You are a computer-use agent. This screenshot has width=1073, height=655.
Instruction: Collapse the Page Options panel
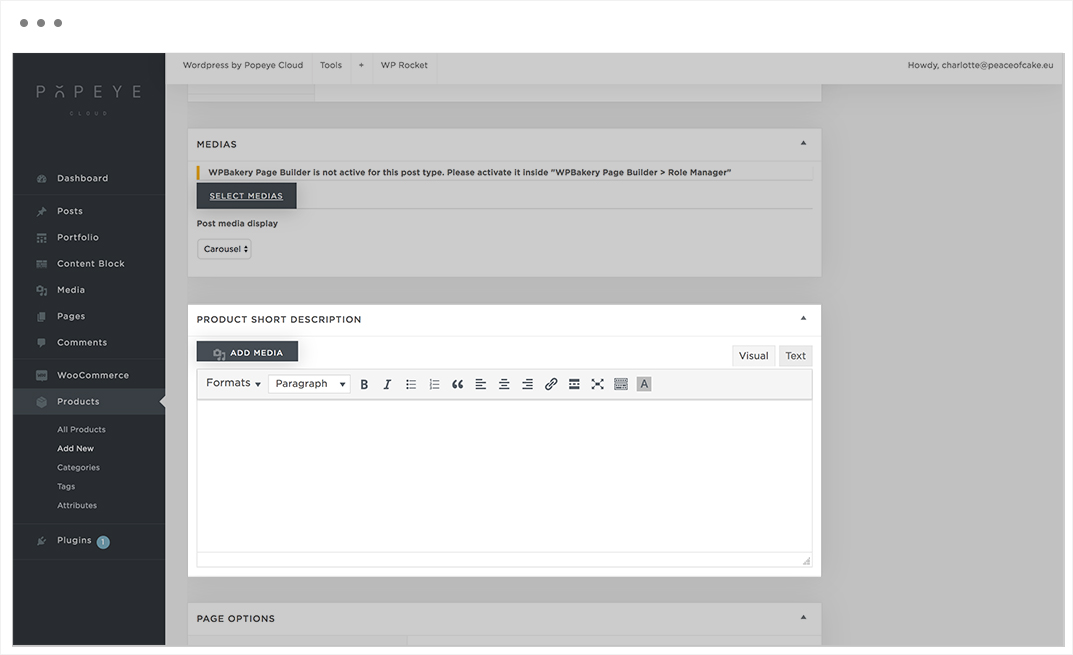[x=803, y=617]
